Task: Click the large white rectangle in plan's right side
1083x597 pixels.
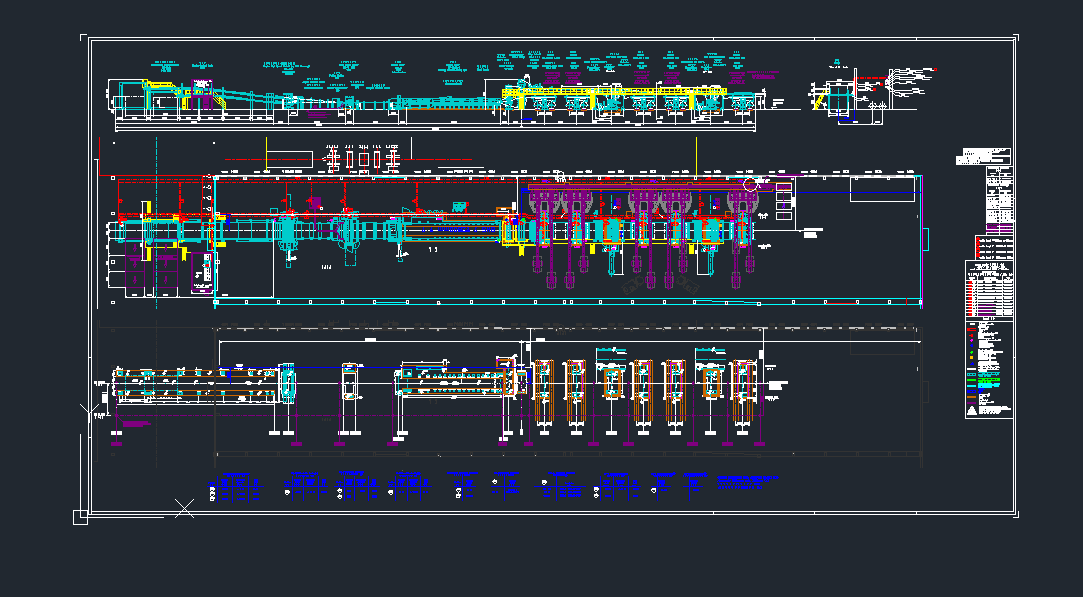Action: [x=881, y=189]
